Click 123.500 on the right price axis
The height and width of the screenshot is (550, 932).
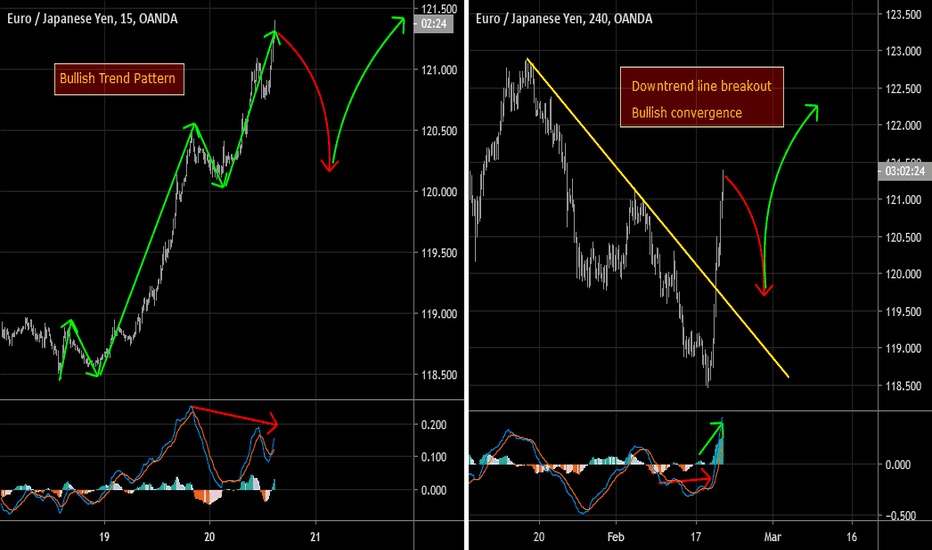pos(903,15)
